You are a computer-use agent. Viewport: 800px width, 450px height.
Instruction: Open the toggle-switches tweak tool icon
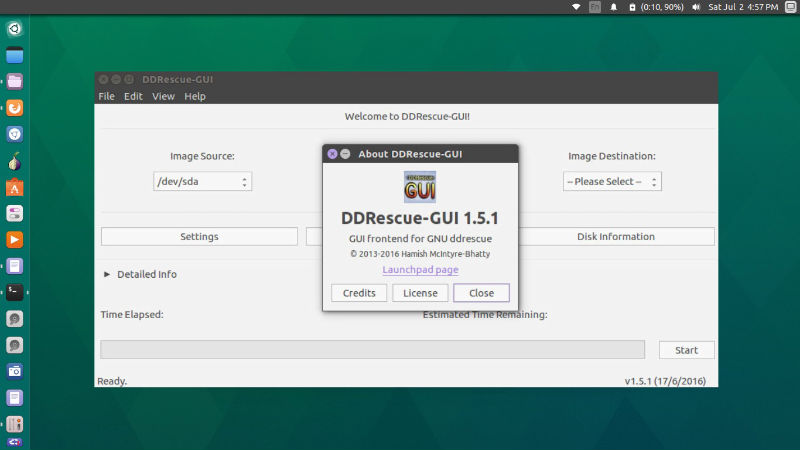14,213
